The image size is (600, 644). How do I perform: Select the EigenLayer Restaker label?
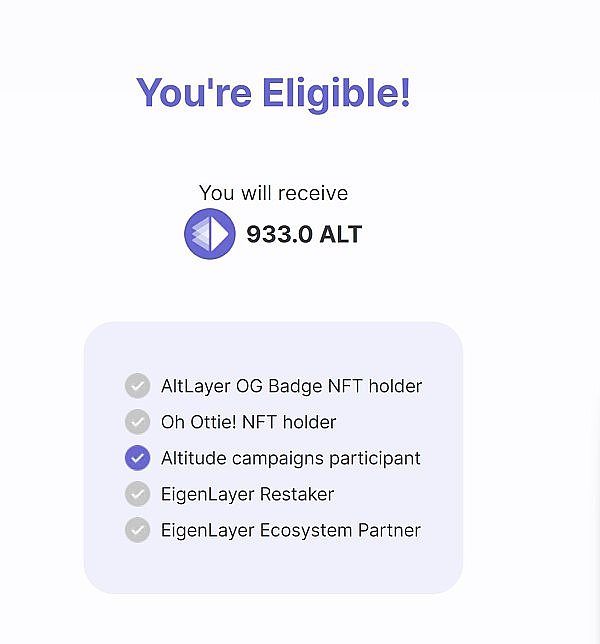click(247, 494)
